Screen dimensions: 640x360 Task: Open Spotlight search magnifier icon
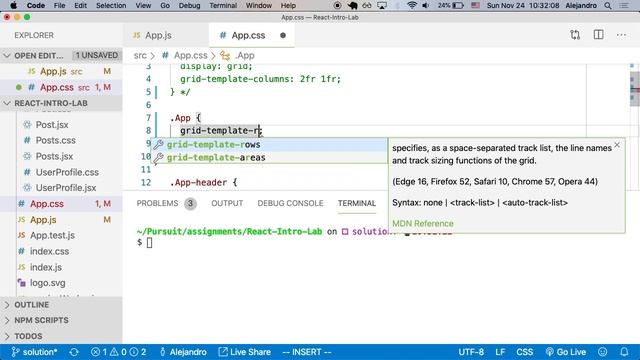click(608, 6)
